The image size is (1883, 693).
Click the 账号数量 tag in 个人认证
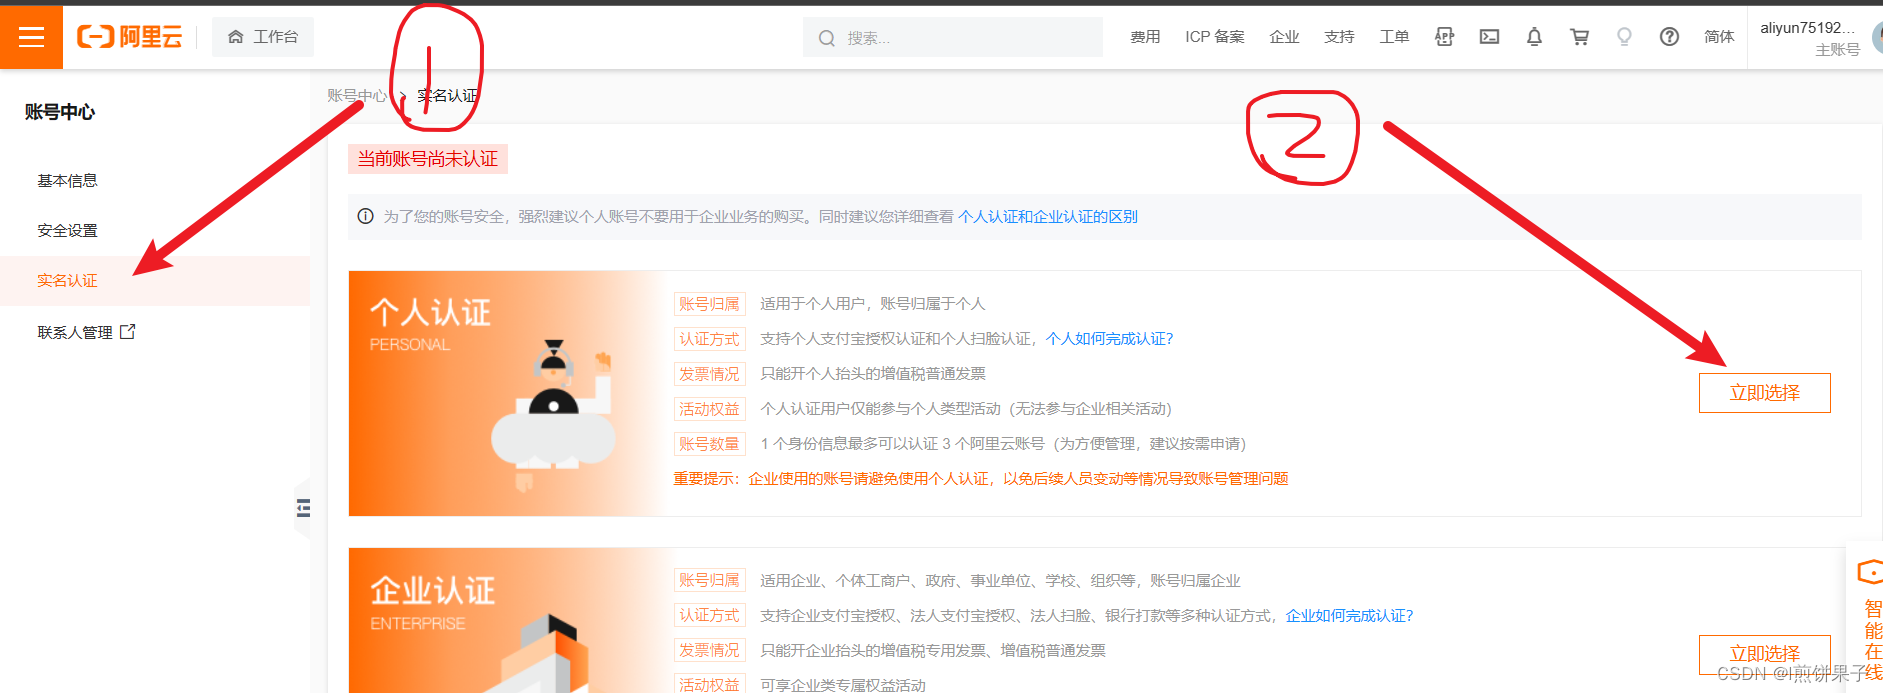coord(709,444)
